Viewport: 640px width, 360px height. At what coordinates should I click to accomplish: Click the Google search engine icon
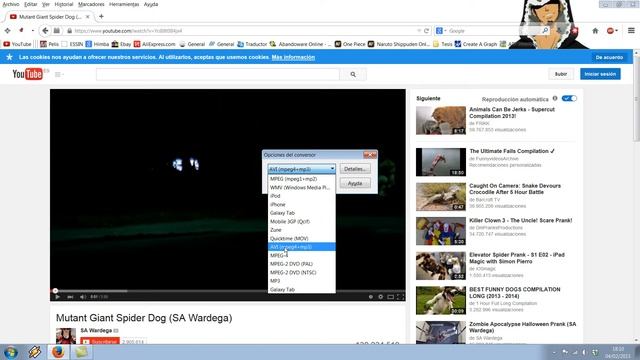(439, 31)
